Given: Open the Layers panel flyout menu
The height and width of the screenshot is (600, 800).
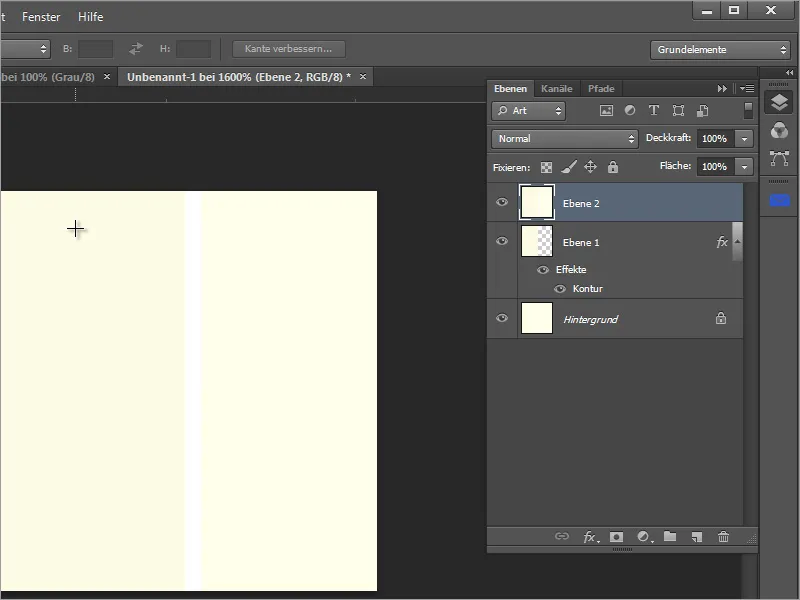Looking at the screenshot, I should [x=747, y=88].
